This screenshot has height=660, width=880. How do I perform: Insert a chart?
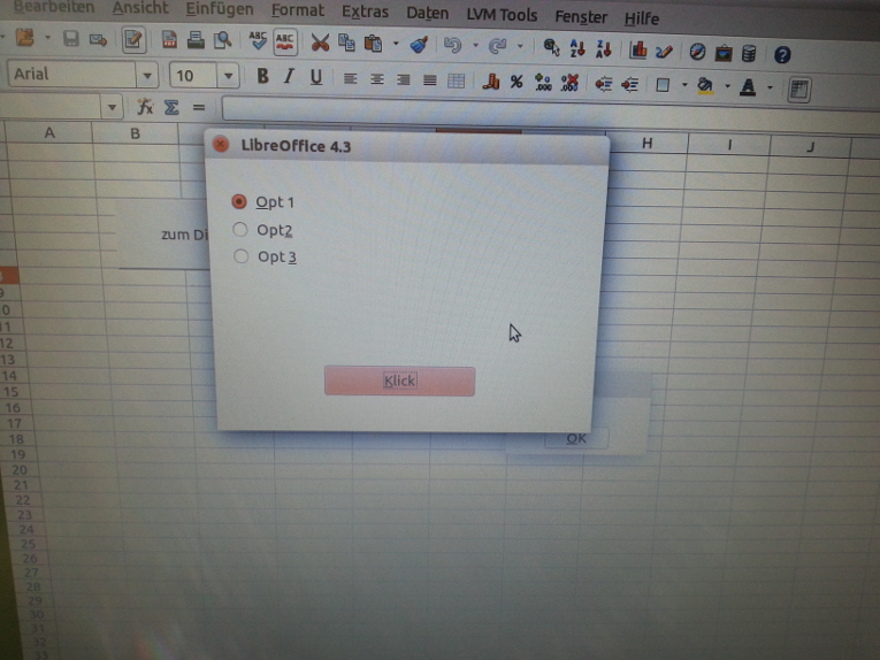638,51
